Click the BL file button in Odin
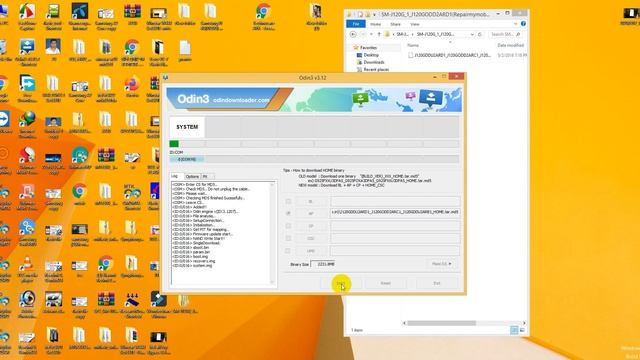The height and width of the screenshot is (360, 640). (x=311, y=201)
